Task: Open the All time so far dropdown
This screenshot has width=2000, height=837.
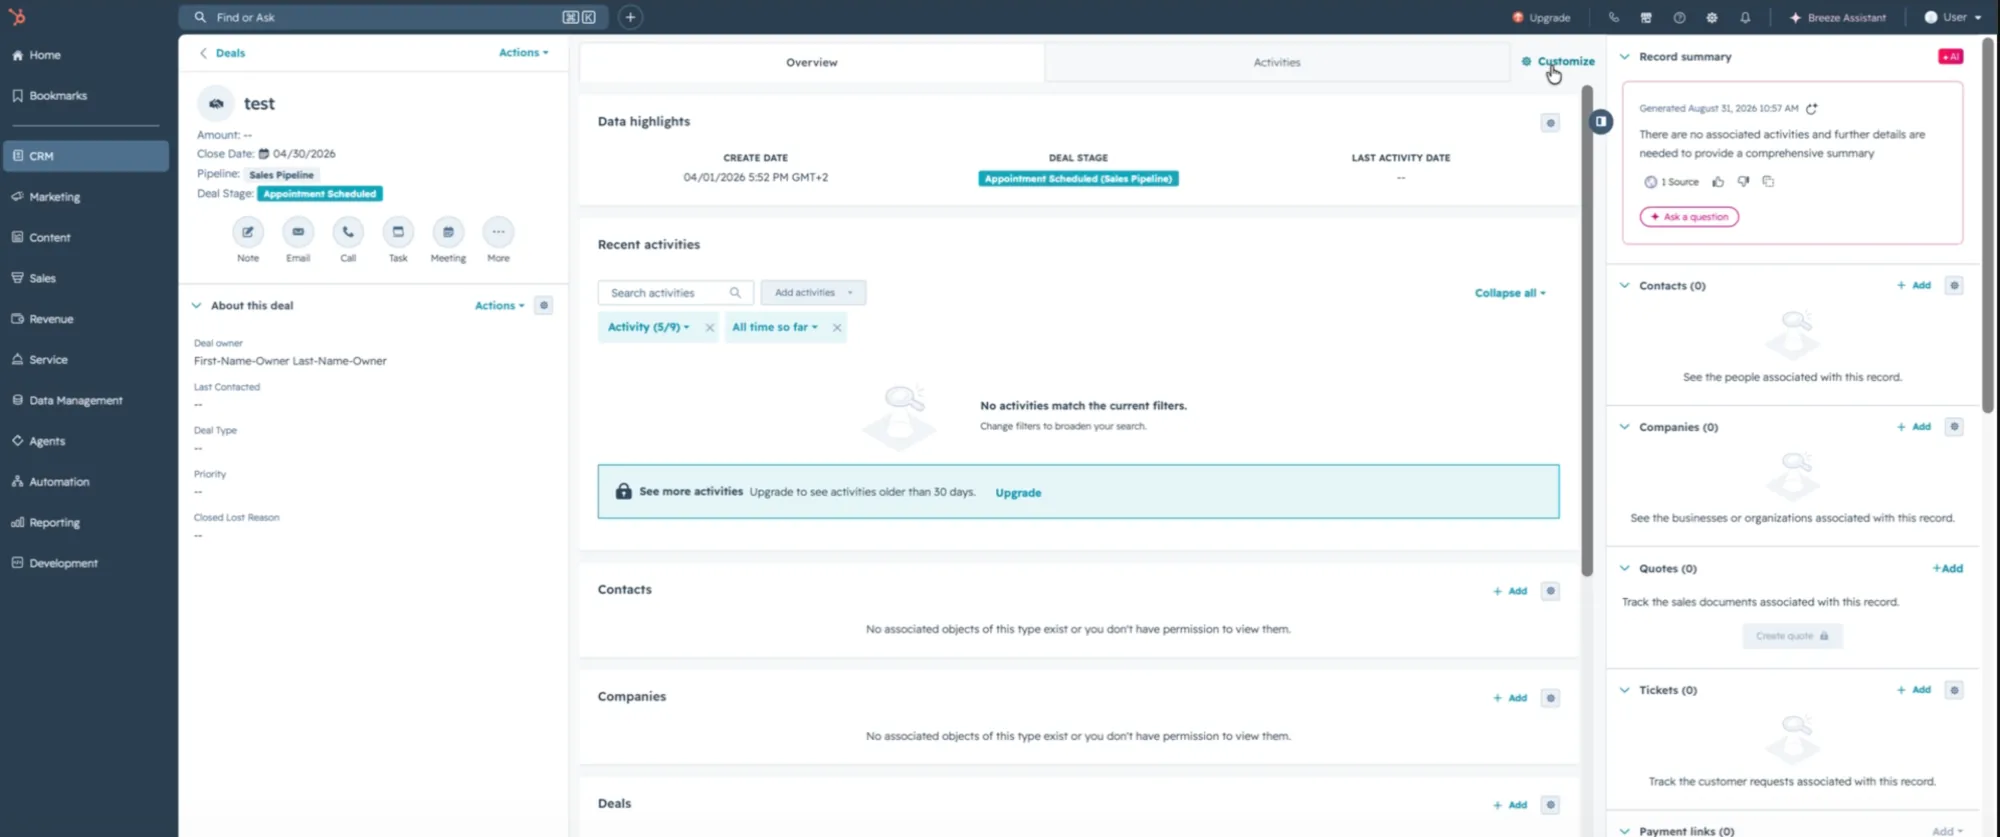Action: tap(775, 327)
